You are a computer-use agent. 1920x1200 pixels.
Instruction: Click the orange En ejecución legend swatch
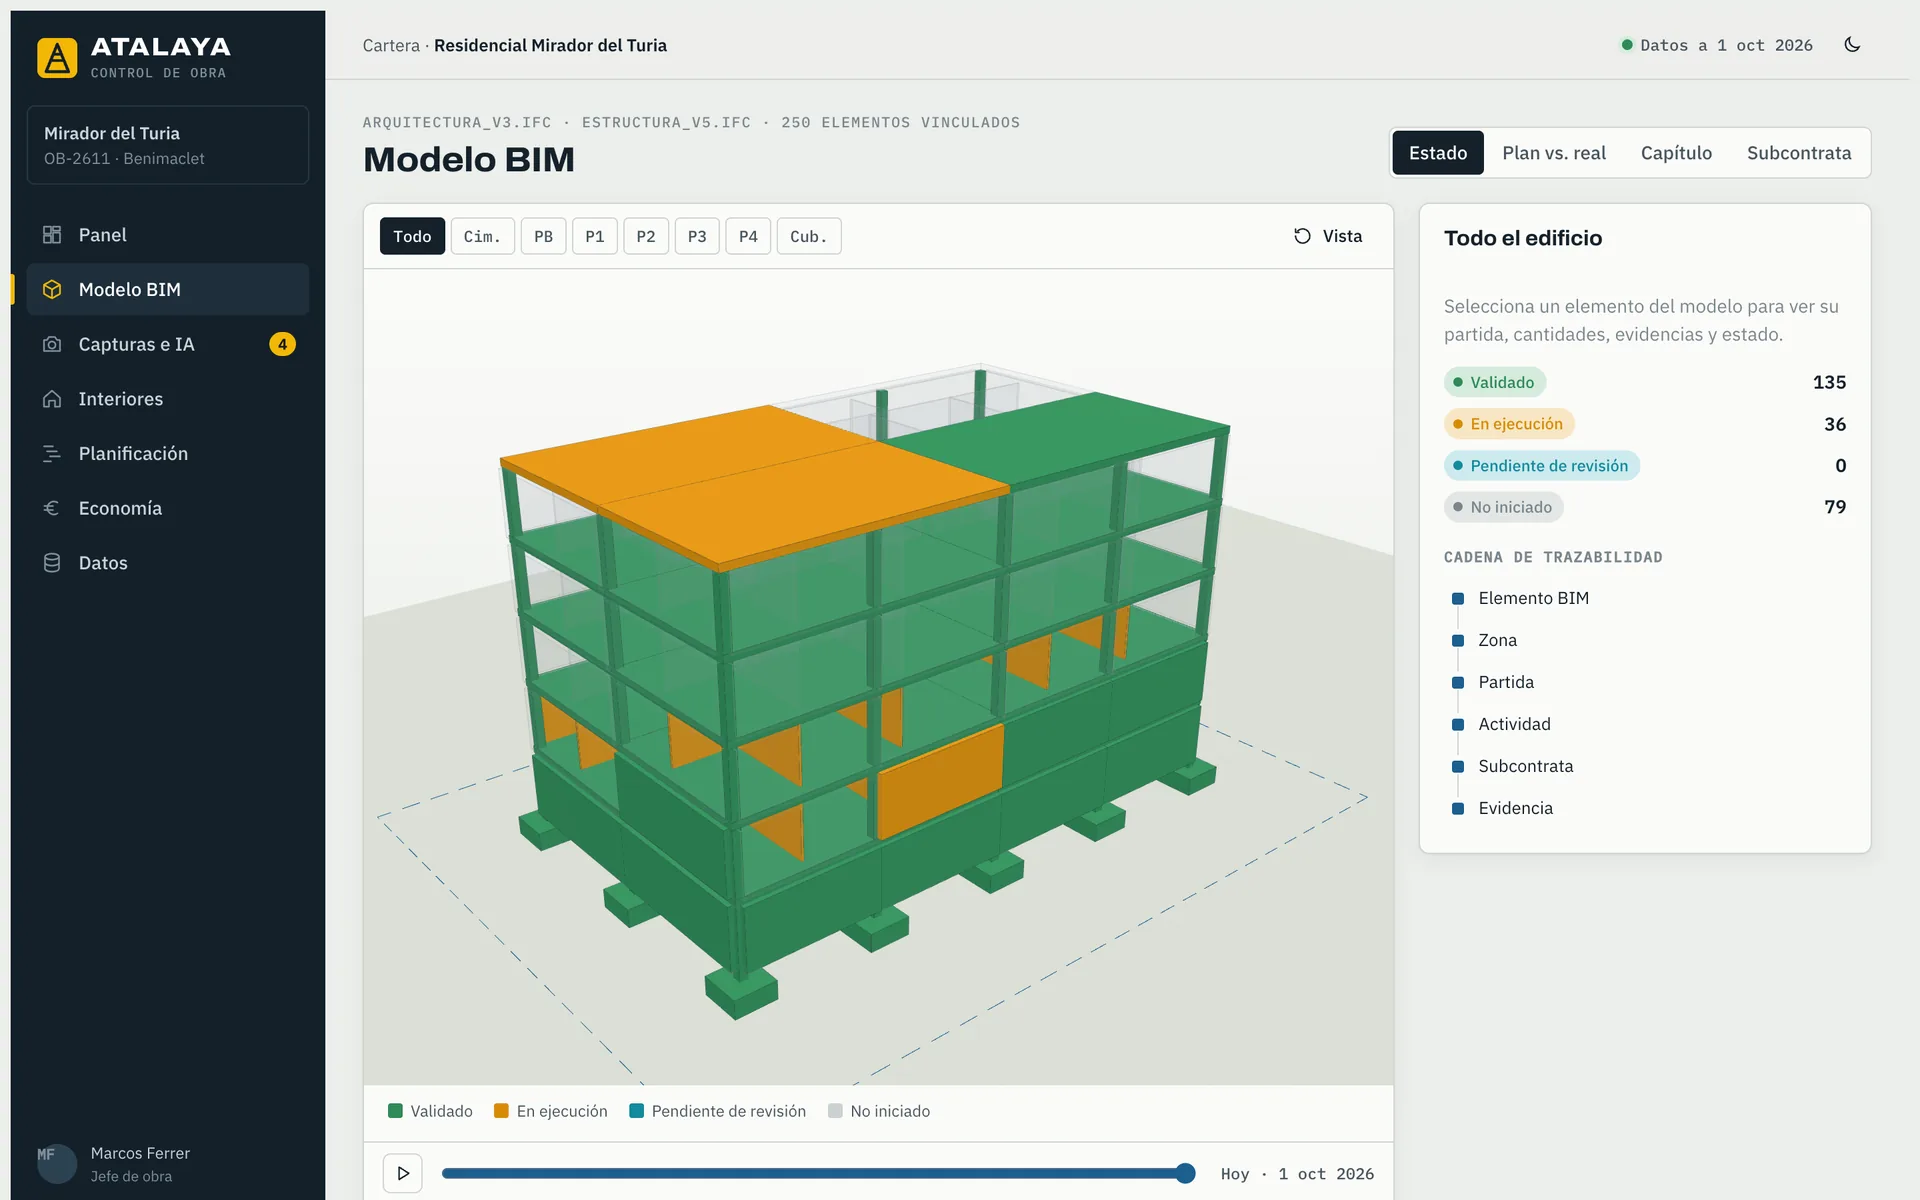[501, 1111]
